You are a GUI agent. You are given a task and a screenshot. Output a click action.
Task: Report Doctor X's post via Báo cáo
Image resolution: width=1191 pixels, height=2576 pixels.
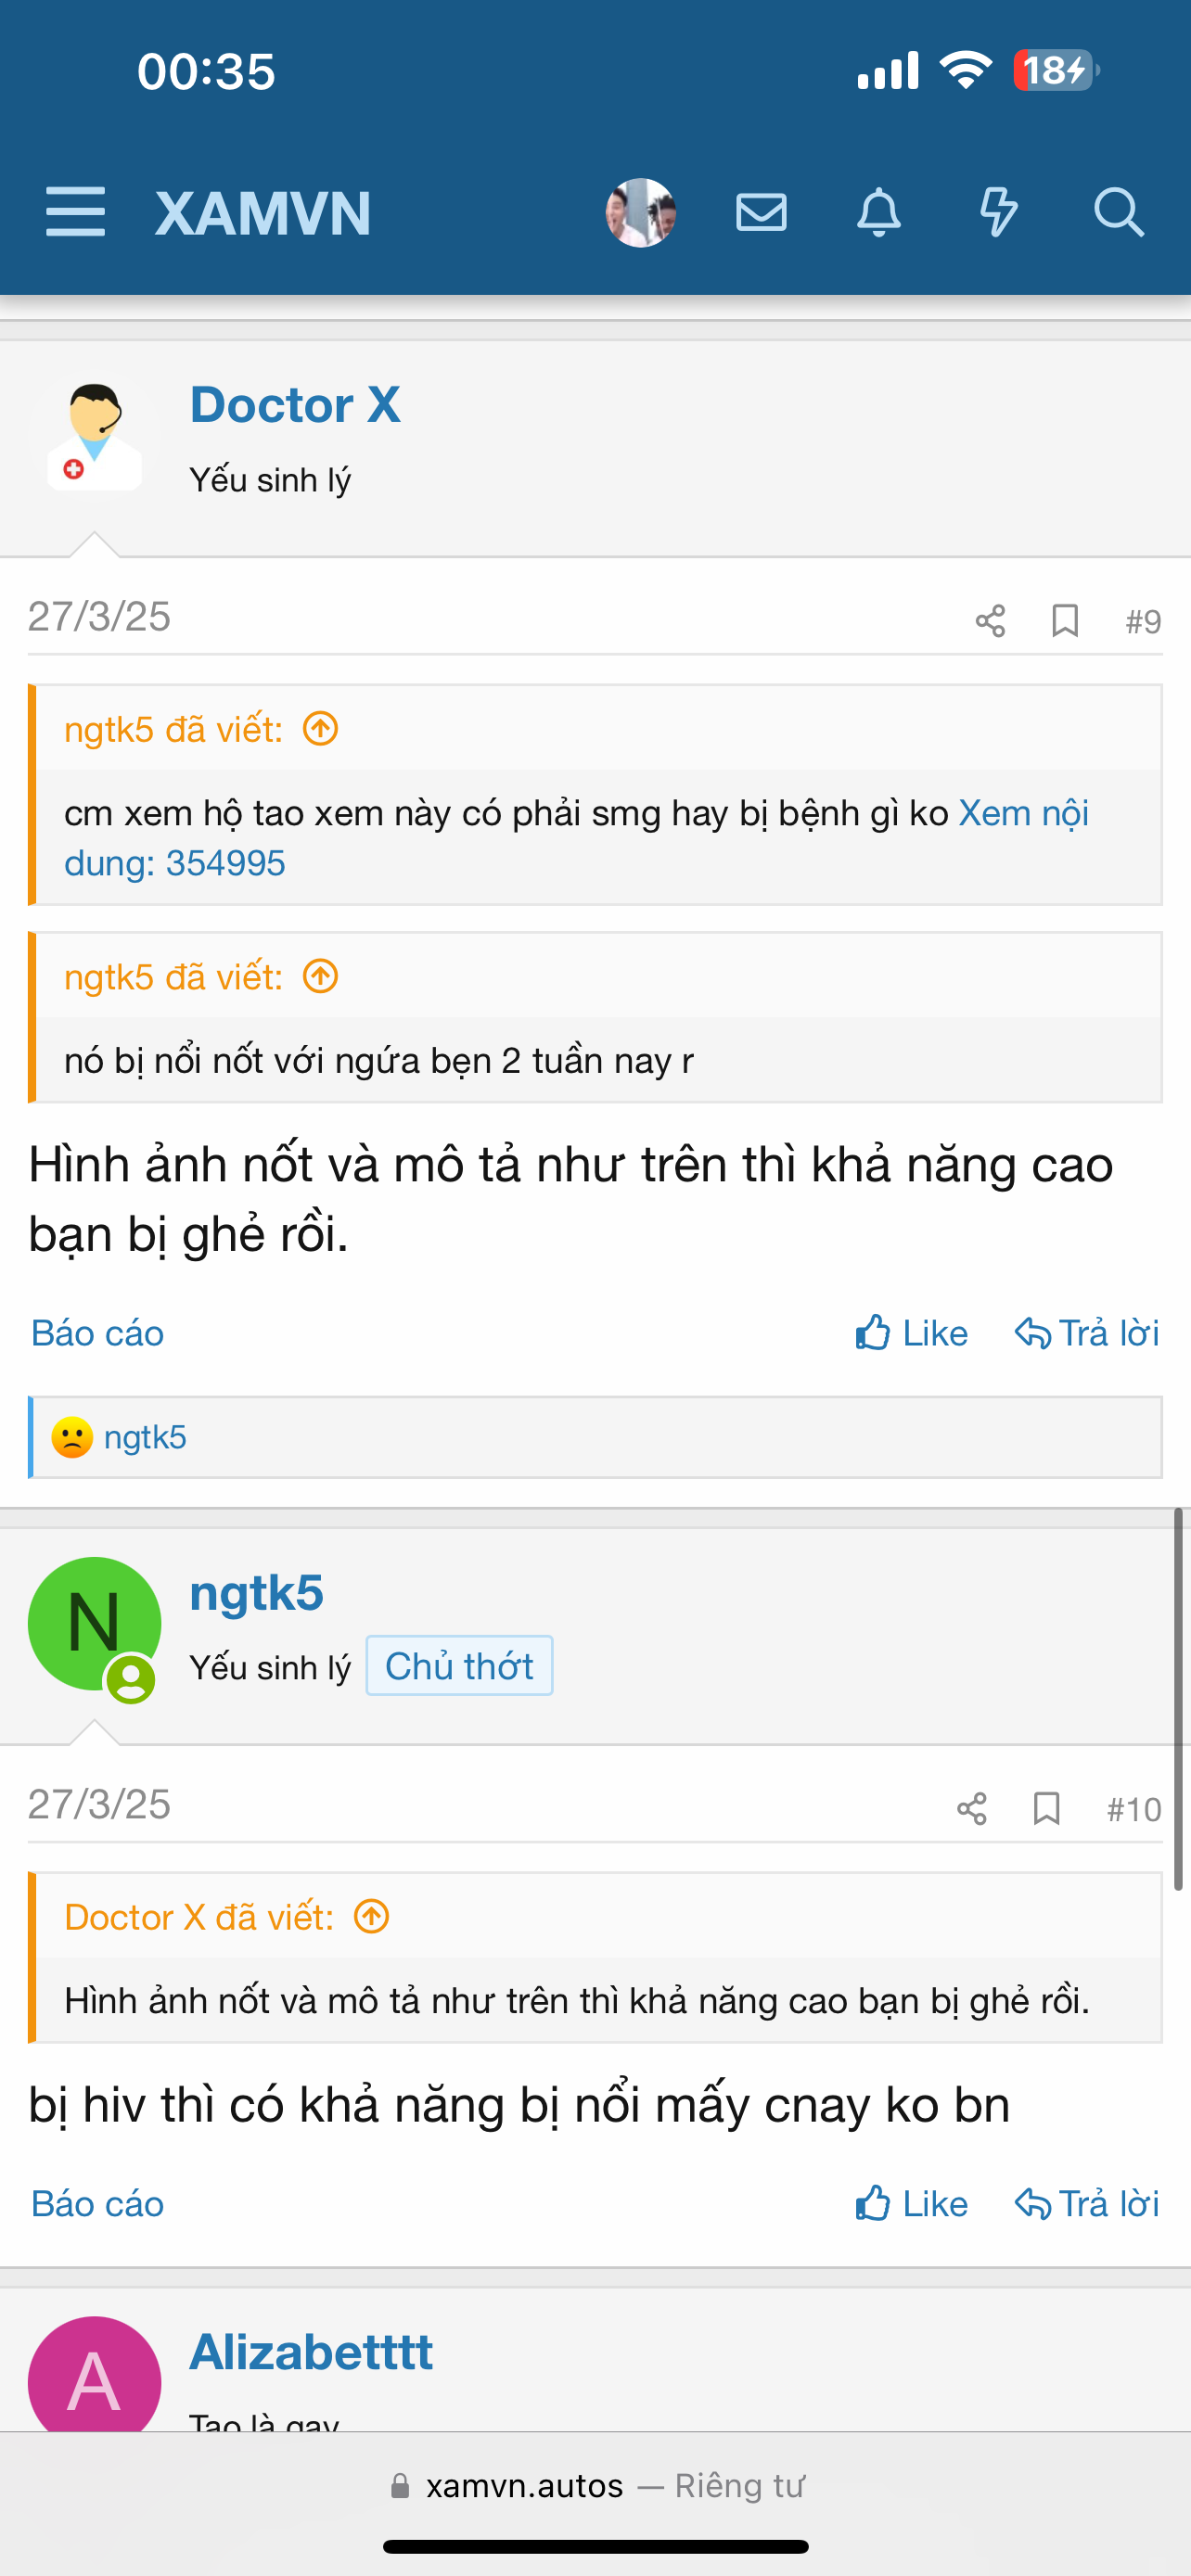(98, 1333)
